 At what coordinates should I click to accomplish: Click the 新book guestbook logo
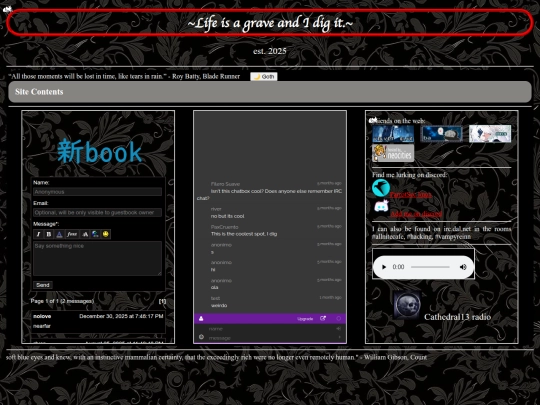[x=100, y=152]
